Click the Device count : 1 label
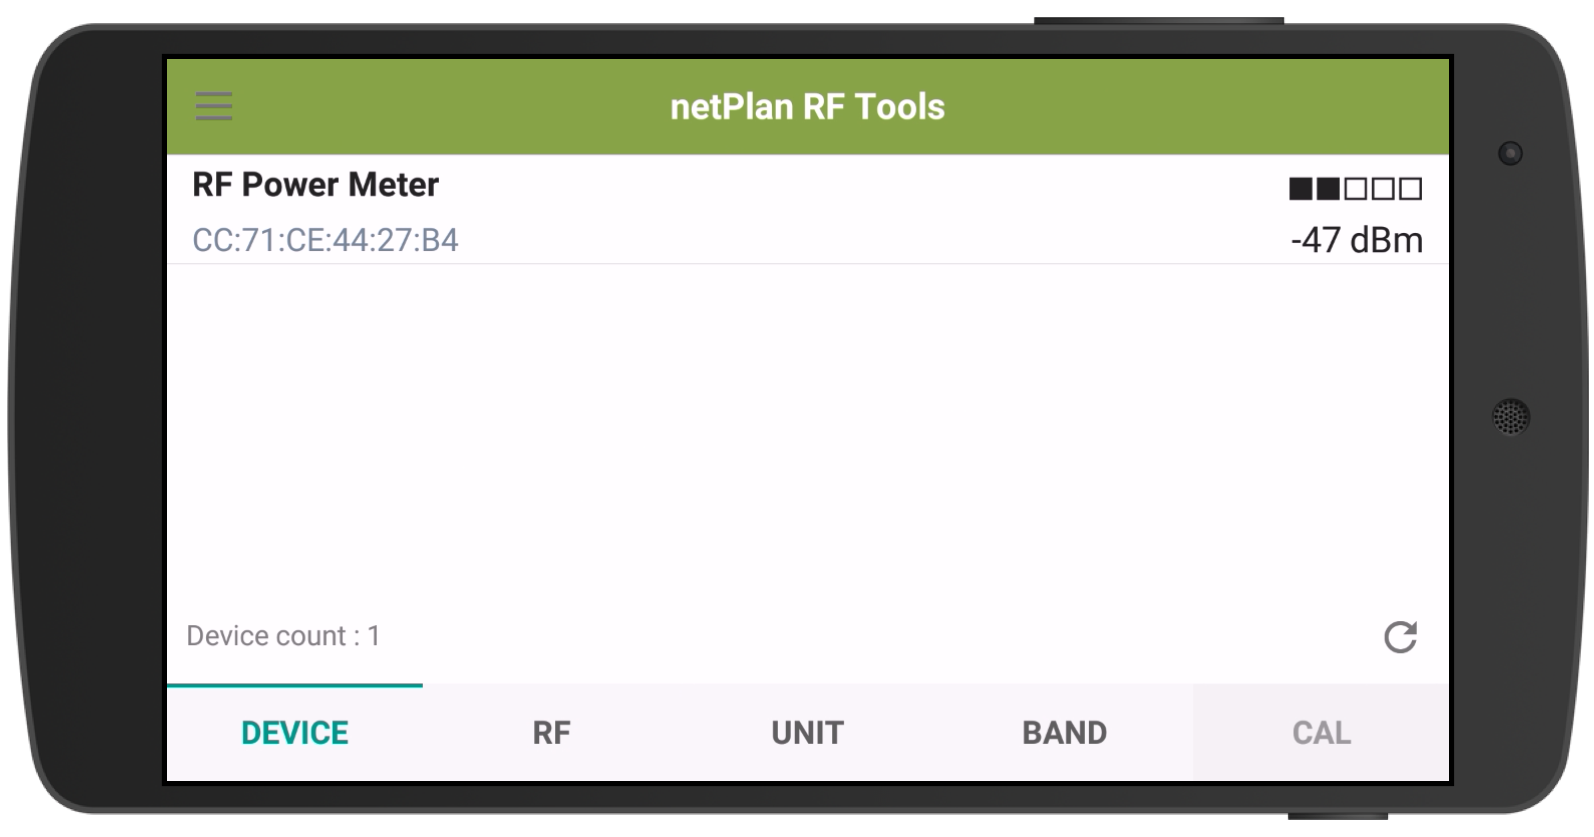This screenshot has height=837, width=1594. (x=283, y=636)
